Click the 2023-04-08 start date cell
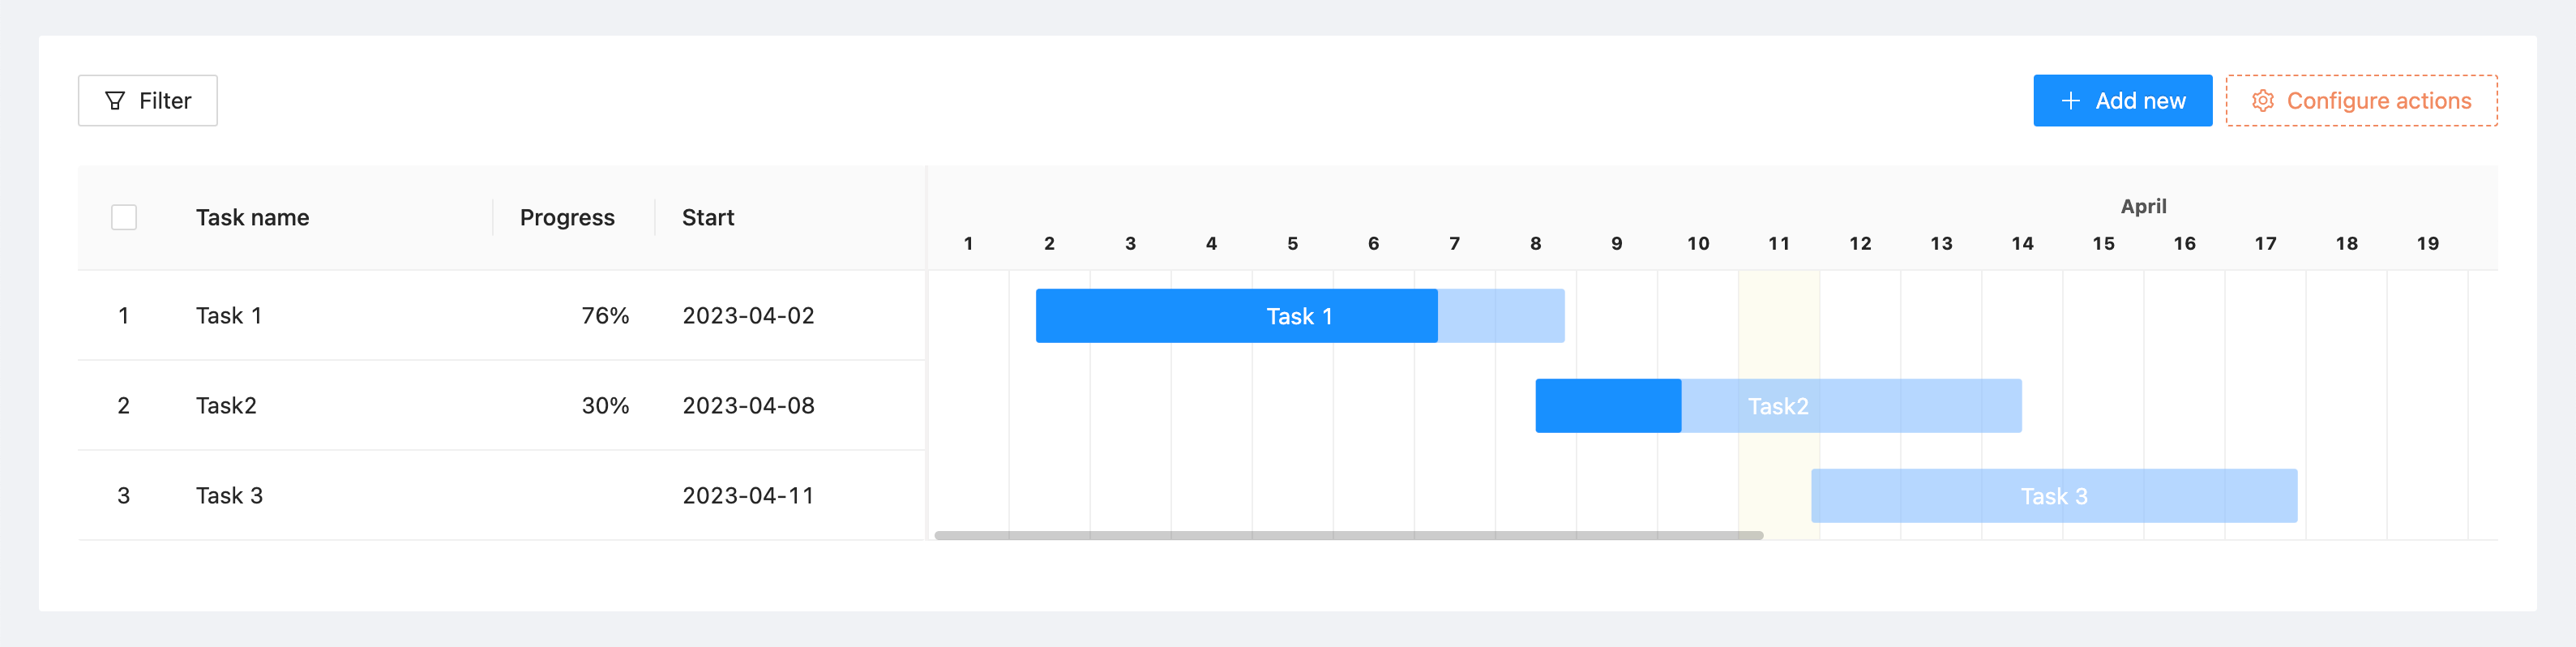2576x647 pixels. coord(748,406)
